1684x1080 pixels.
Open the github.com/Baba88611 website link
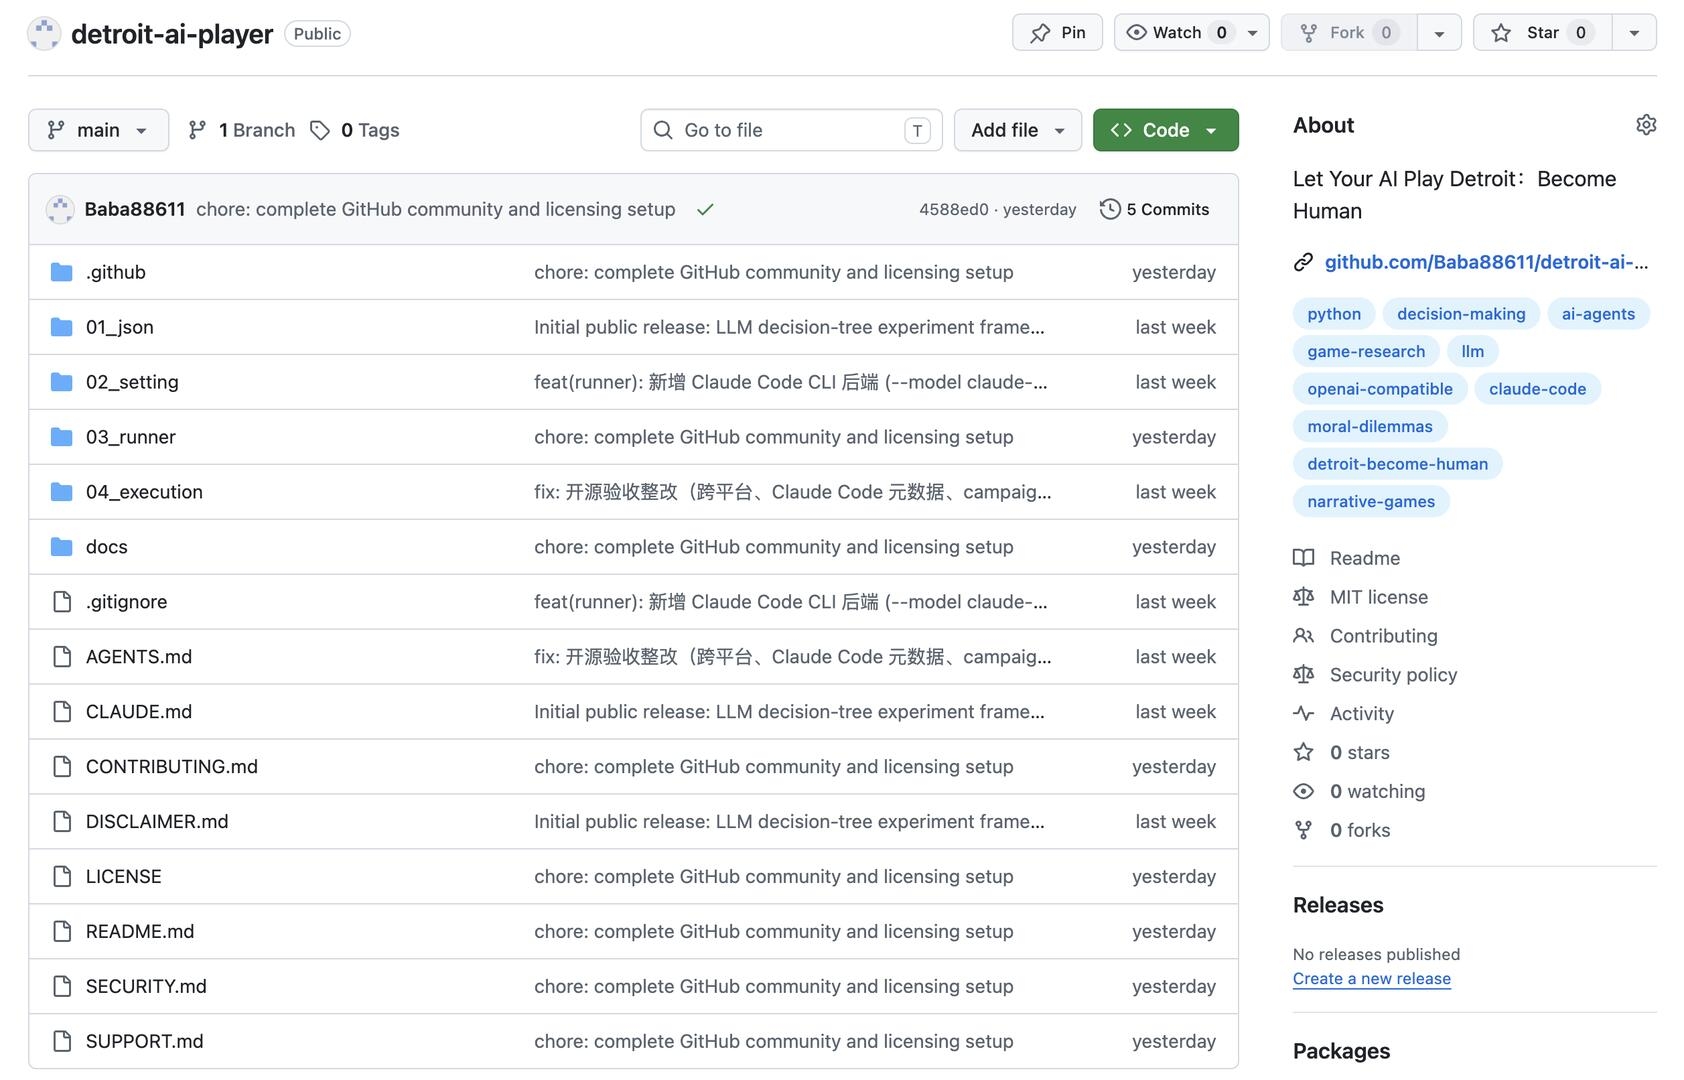1486,262
